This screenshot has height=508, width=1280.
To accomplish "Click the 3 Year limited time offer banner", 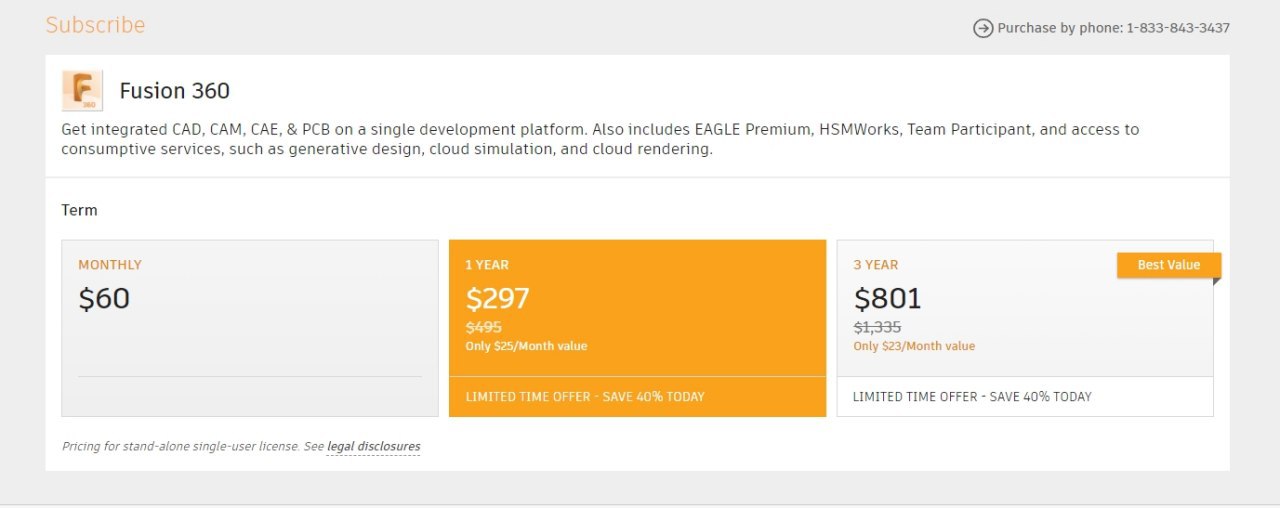I will 1025,397.
